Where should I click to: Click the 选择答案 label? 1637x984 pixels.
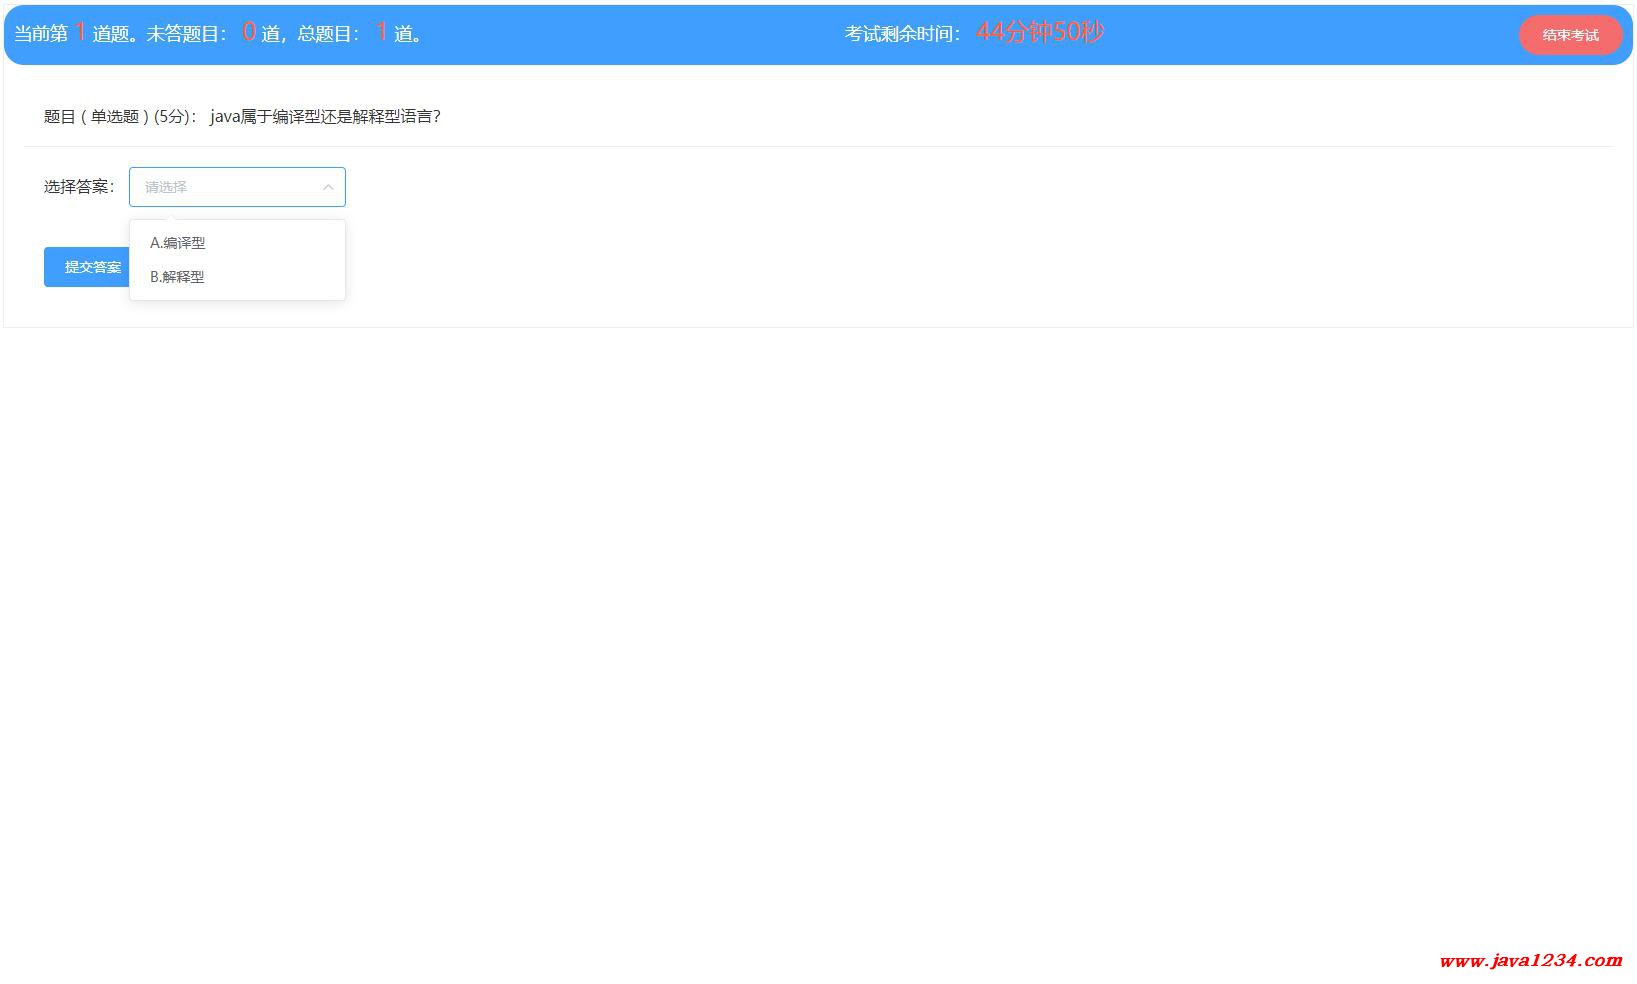[79, 187]
